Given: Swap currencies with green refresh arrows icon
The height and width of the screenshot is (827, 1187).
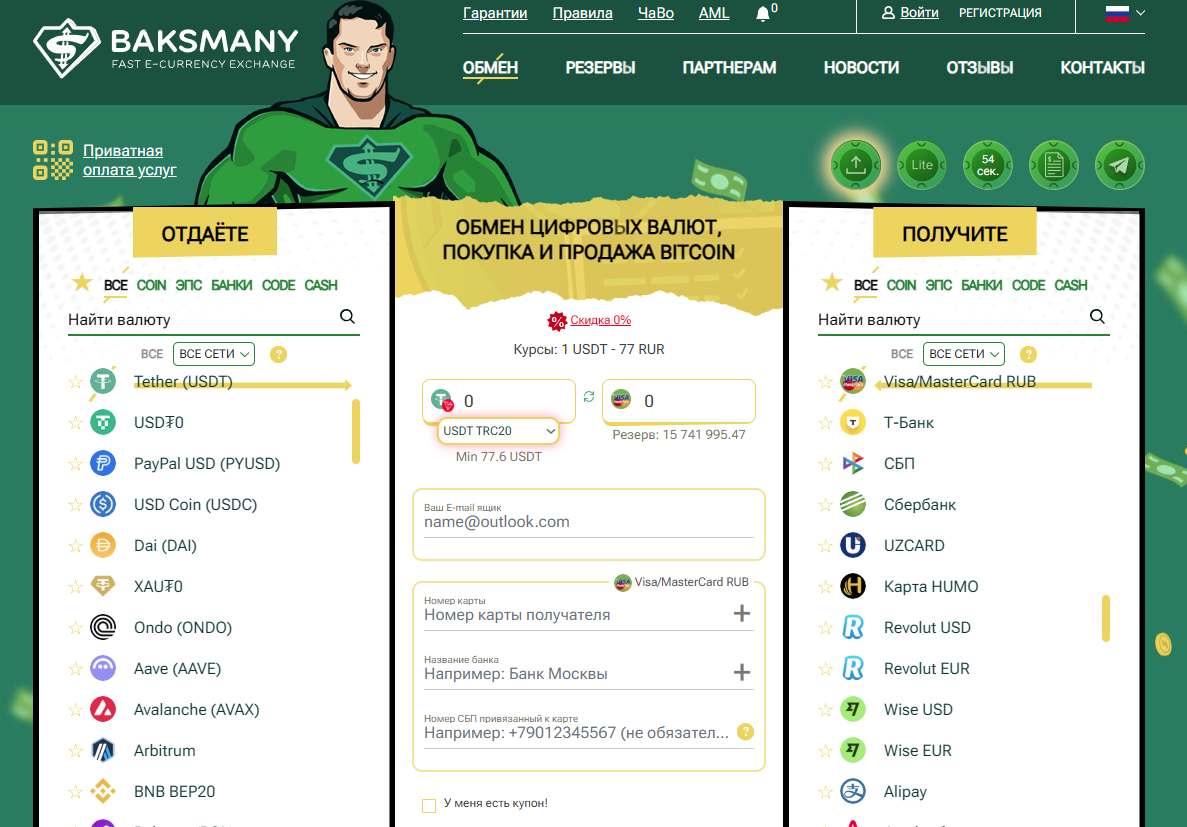Looking at the screenshot, I should pyautogui.click(x=589, y=397).
